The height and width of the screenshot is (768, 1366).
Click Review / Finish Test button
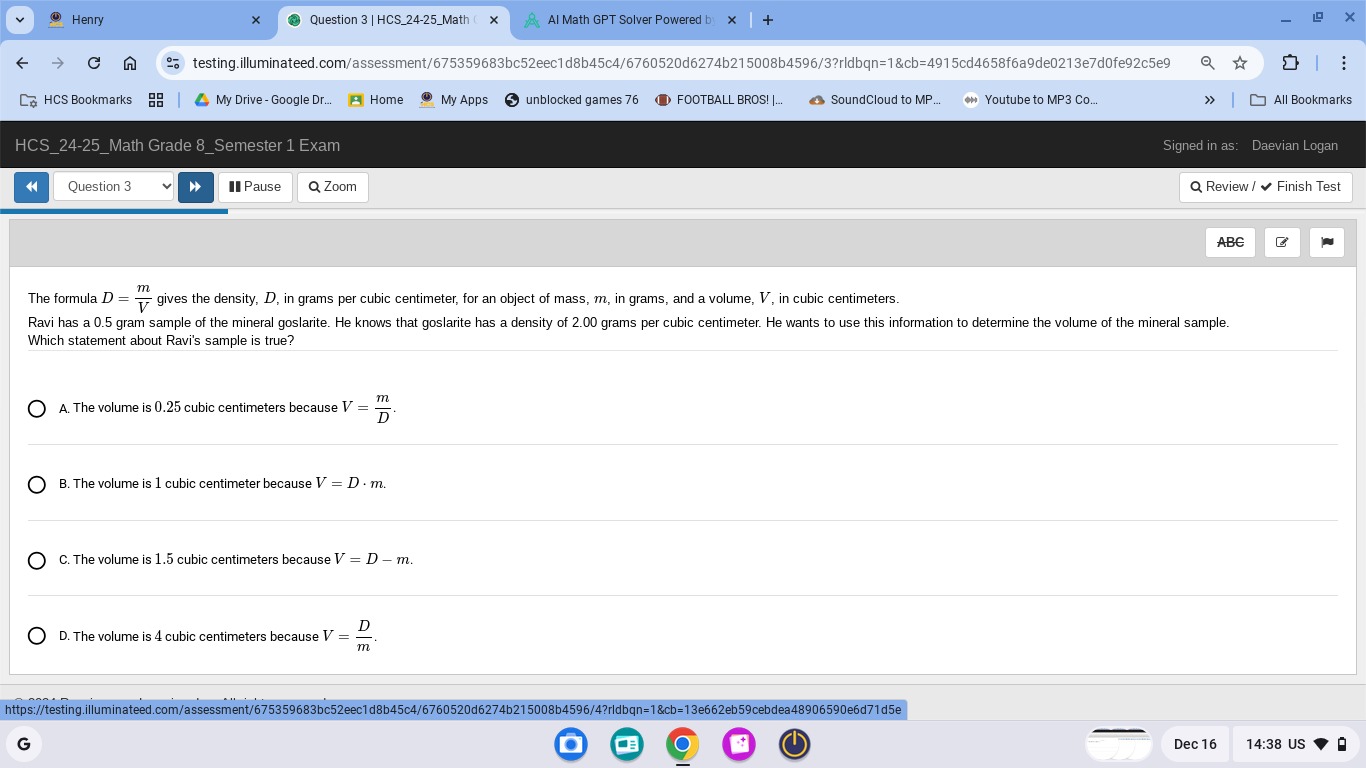tap(1265, 187)
